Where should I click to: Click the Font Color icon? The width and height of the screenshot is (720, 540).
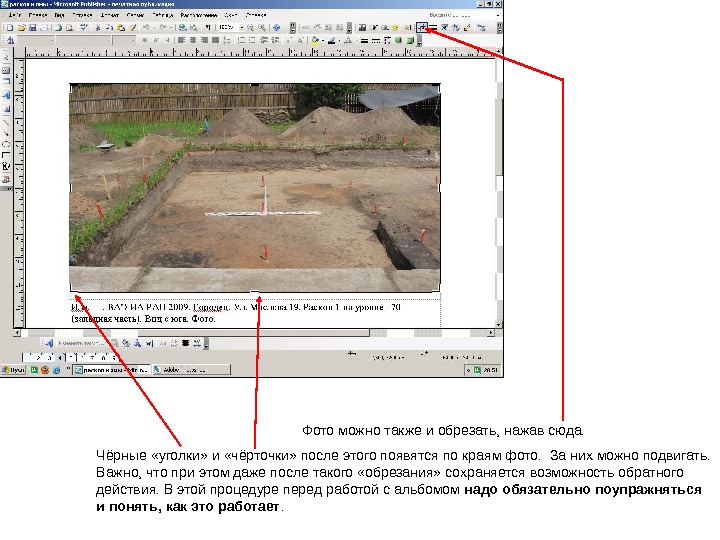pos(348,40)
